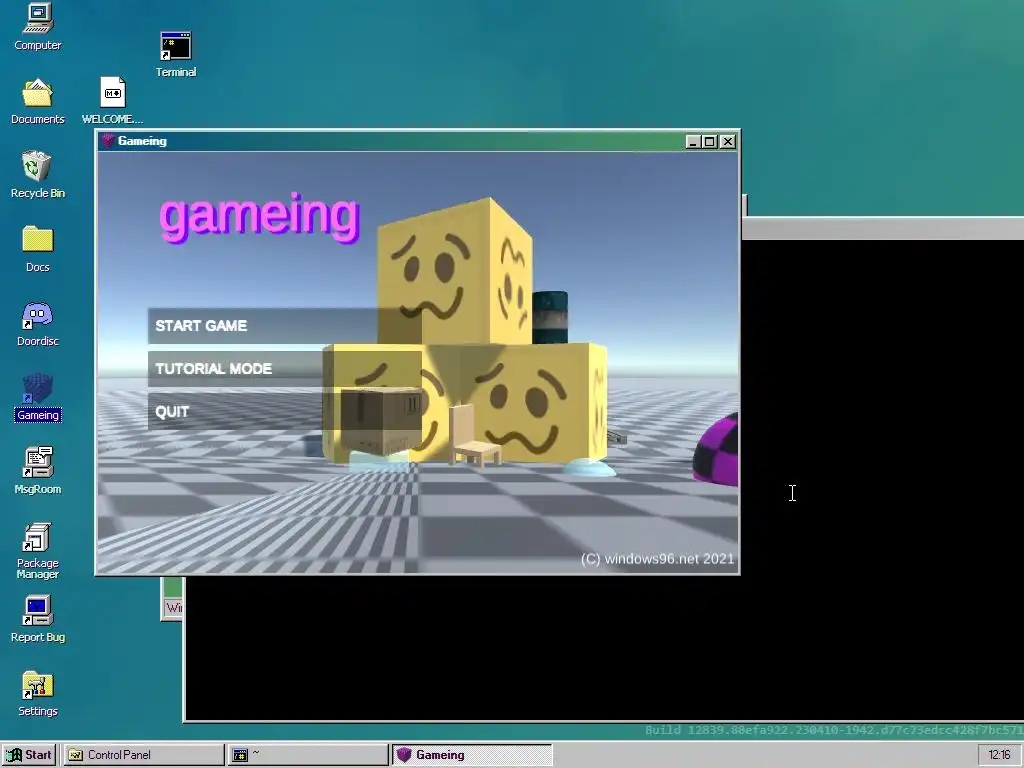
Task: Open the Computer desktop icon
Action: [x=37, y=26]
